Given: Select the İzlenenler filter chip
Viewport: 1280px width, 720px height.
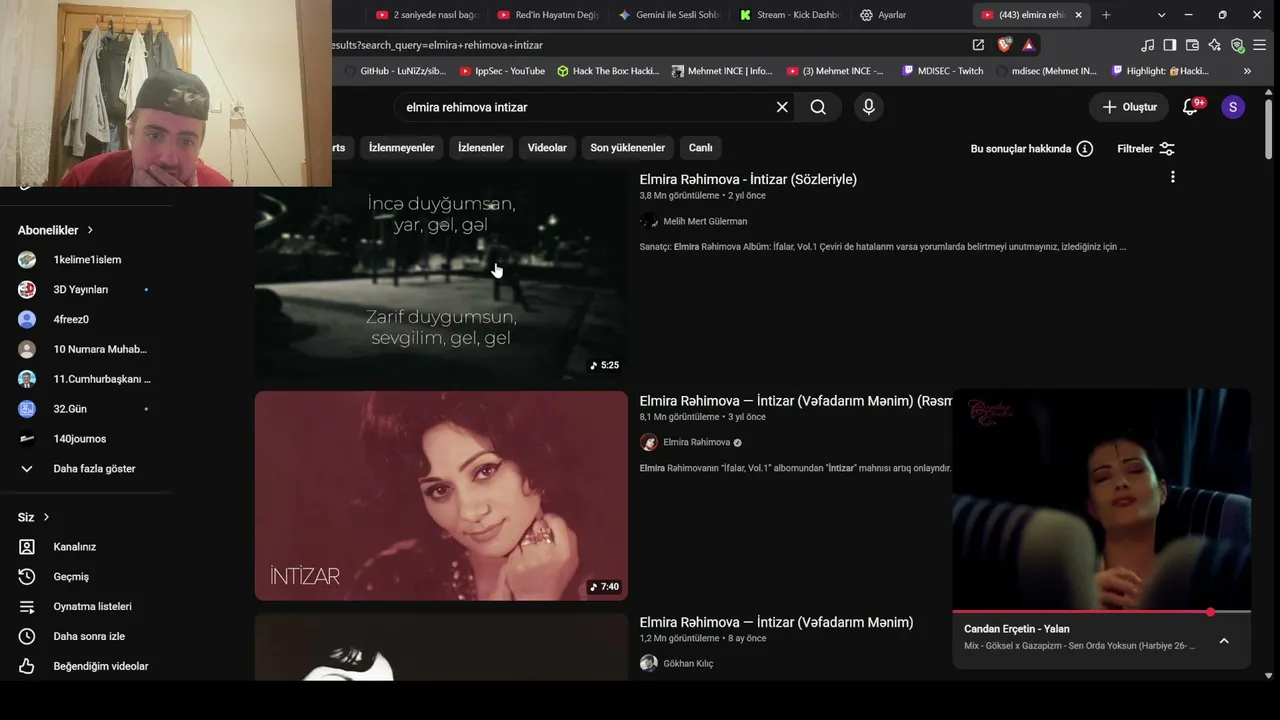Looking at the screenshot, I should [481, 148].
